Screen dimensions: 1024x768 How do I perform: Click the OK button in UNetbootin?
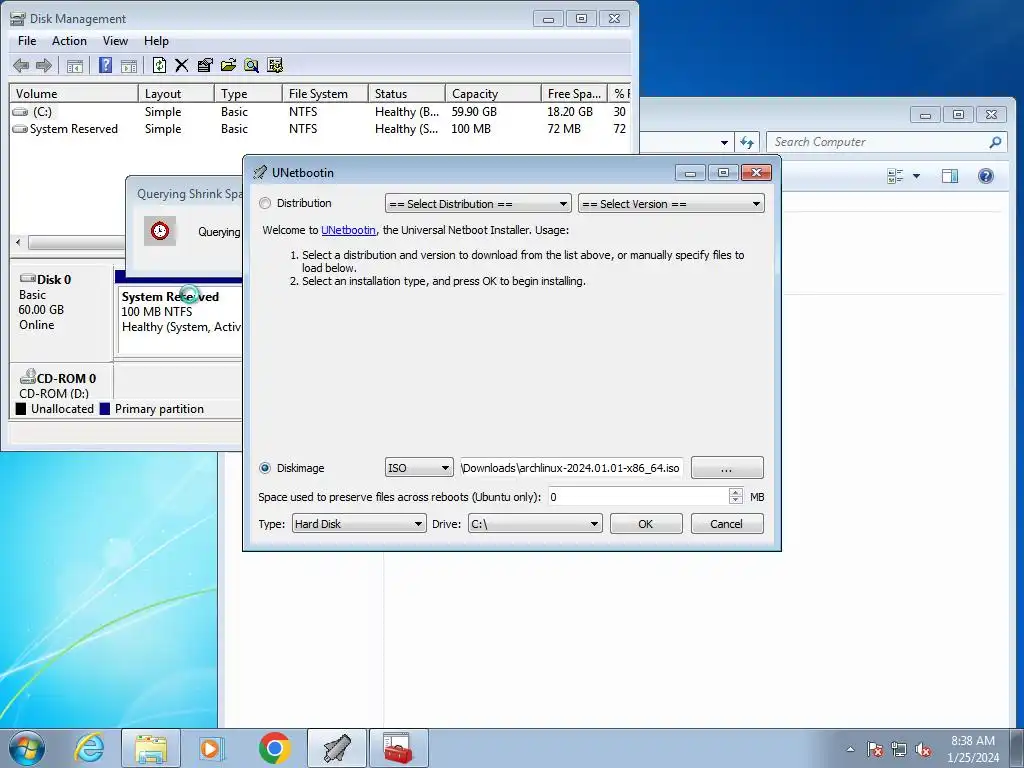click(646, 524)
